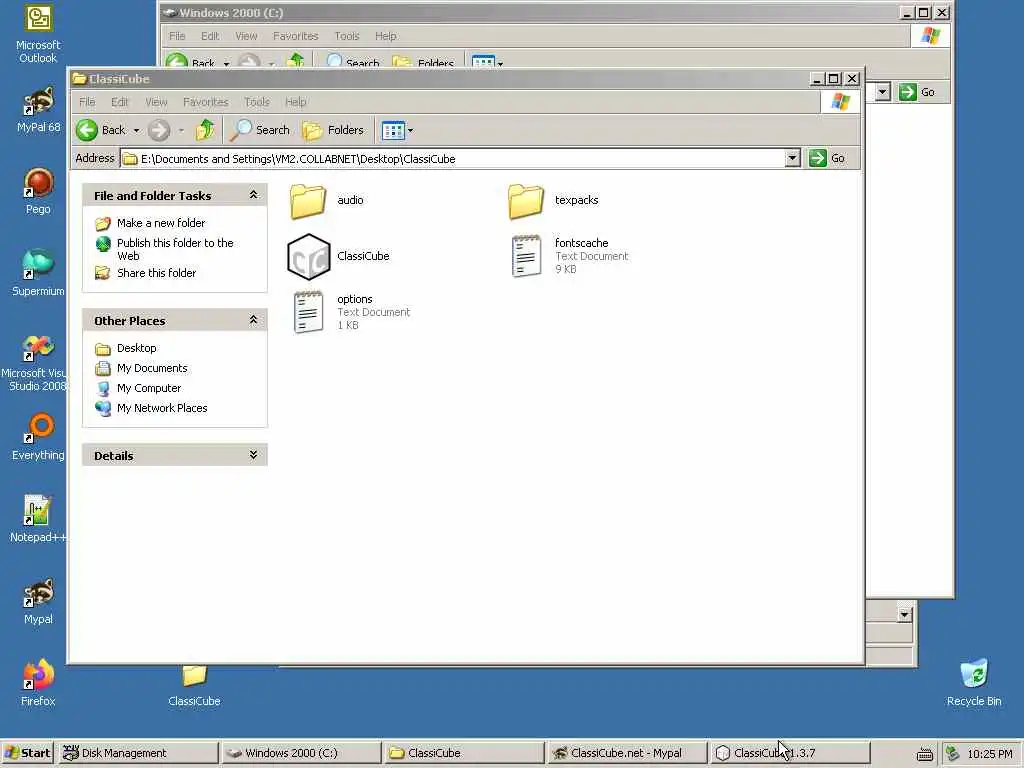Click Share this folder link
The width and height of the screenshot is (1024, 768).
156,273
